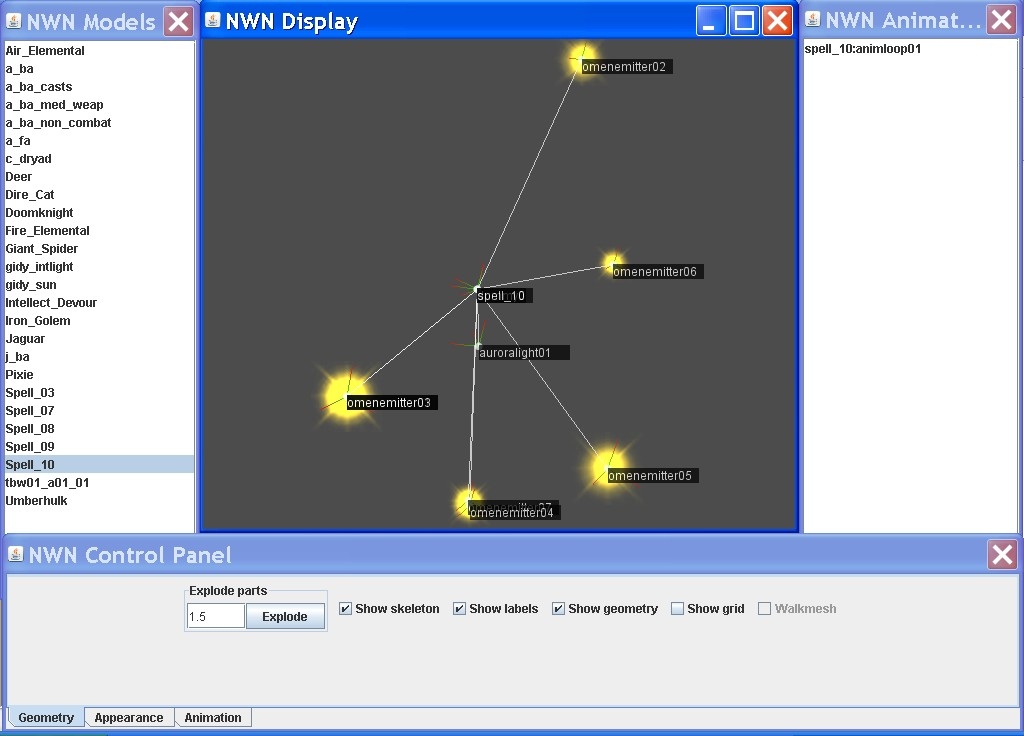This screenshot has width=1024, height=736.
Task: Enable the Show grid checkbox
Action: pyautogui.click(x=677, y=609)
